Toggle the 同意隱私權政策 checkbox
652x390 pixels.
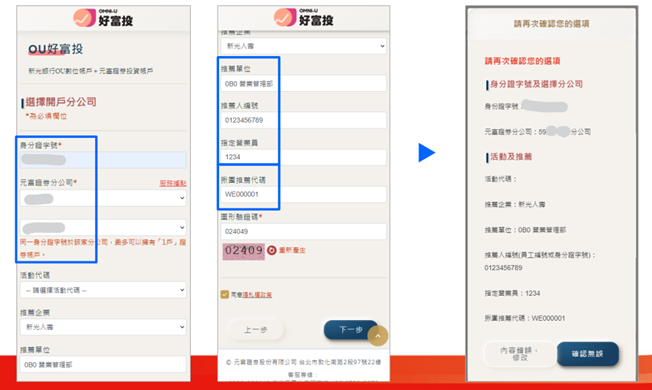[225, 294]
